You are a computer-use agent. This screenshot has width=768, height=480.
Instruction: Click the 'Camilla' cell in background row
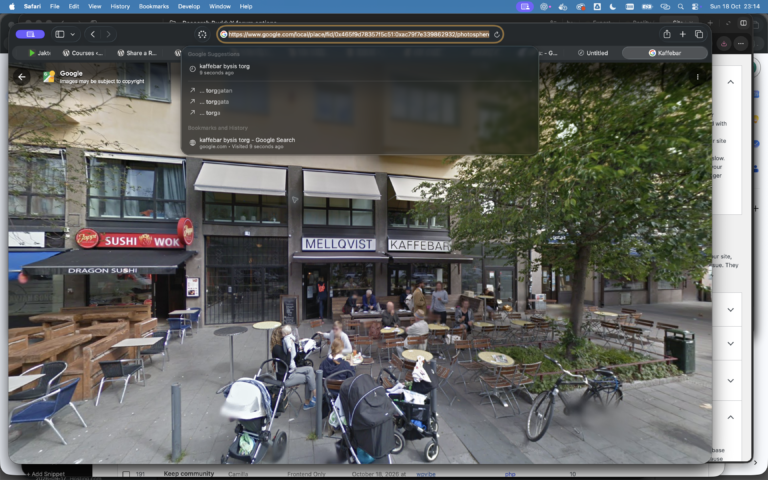pyautogui.click(x=238, y=474)
